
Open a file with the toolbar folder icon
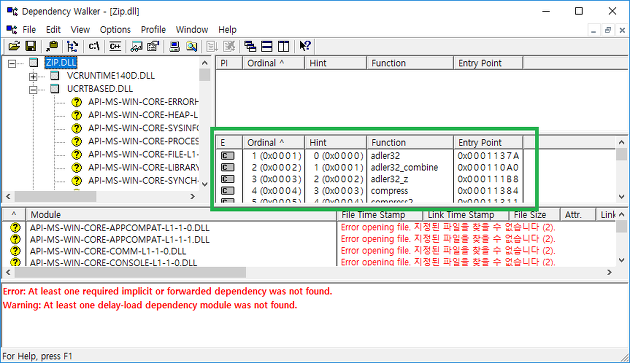pyautogui.click(x=14, y=47)
